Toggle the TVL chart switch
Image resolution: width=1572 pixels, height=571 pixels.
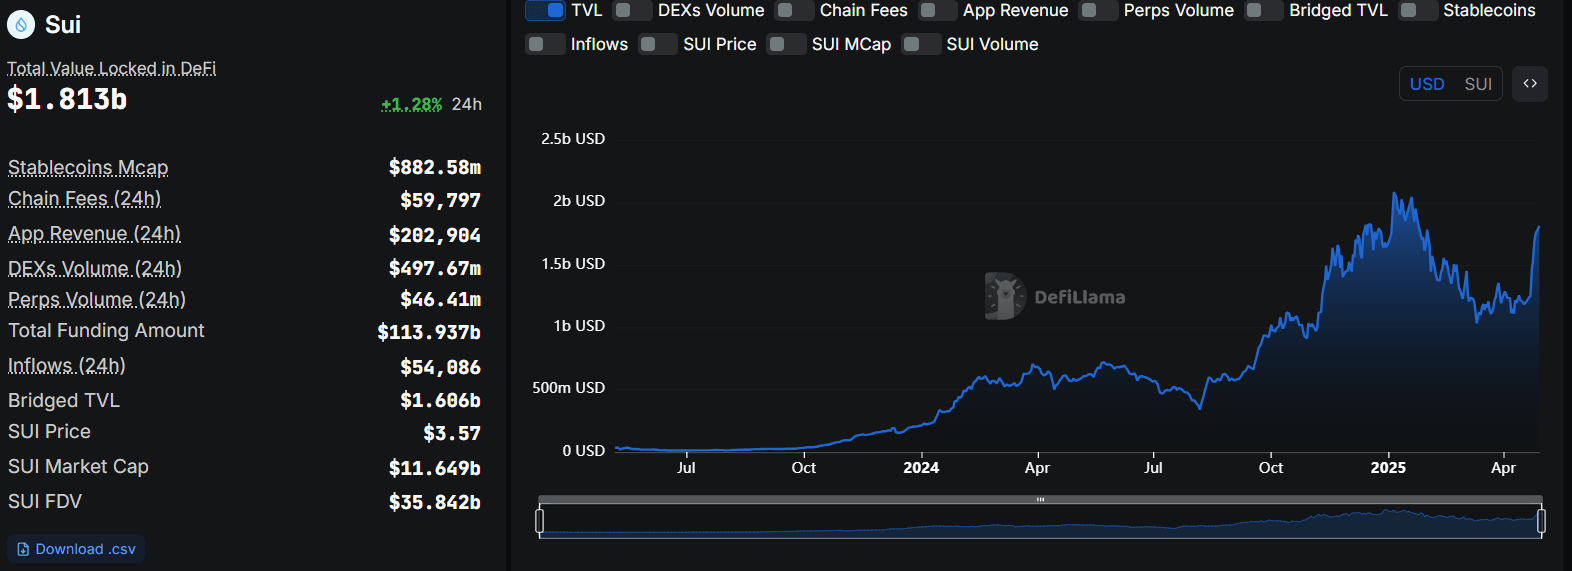(x=546, y=11)
